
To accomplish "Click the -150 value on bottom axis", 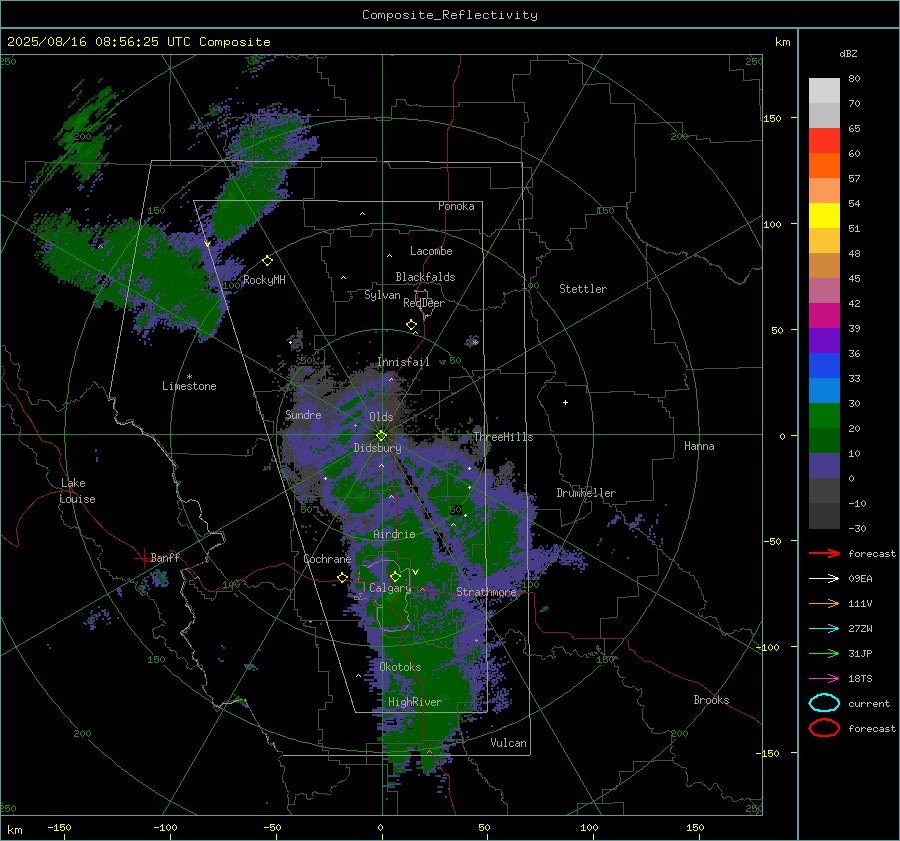I will pos(59,827).
